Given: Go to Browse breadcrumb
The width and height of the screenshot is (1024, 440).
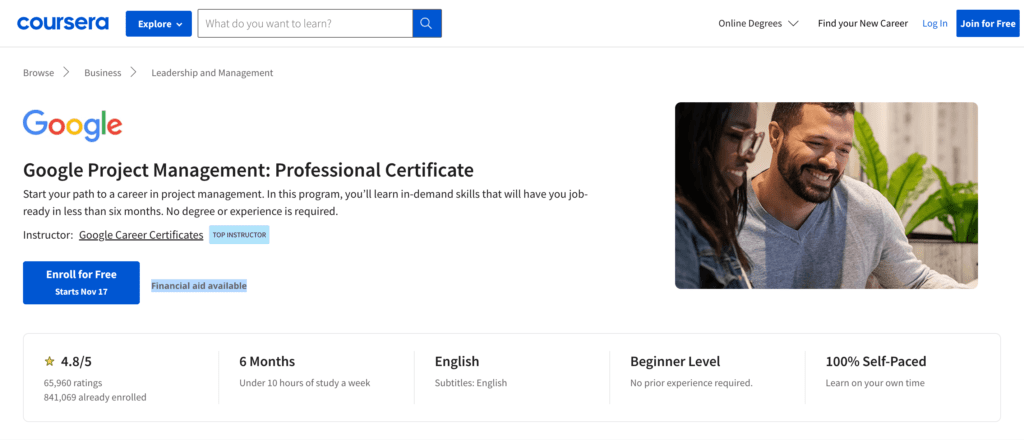Looking at the screenshot, I should click(39, 73).
